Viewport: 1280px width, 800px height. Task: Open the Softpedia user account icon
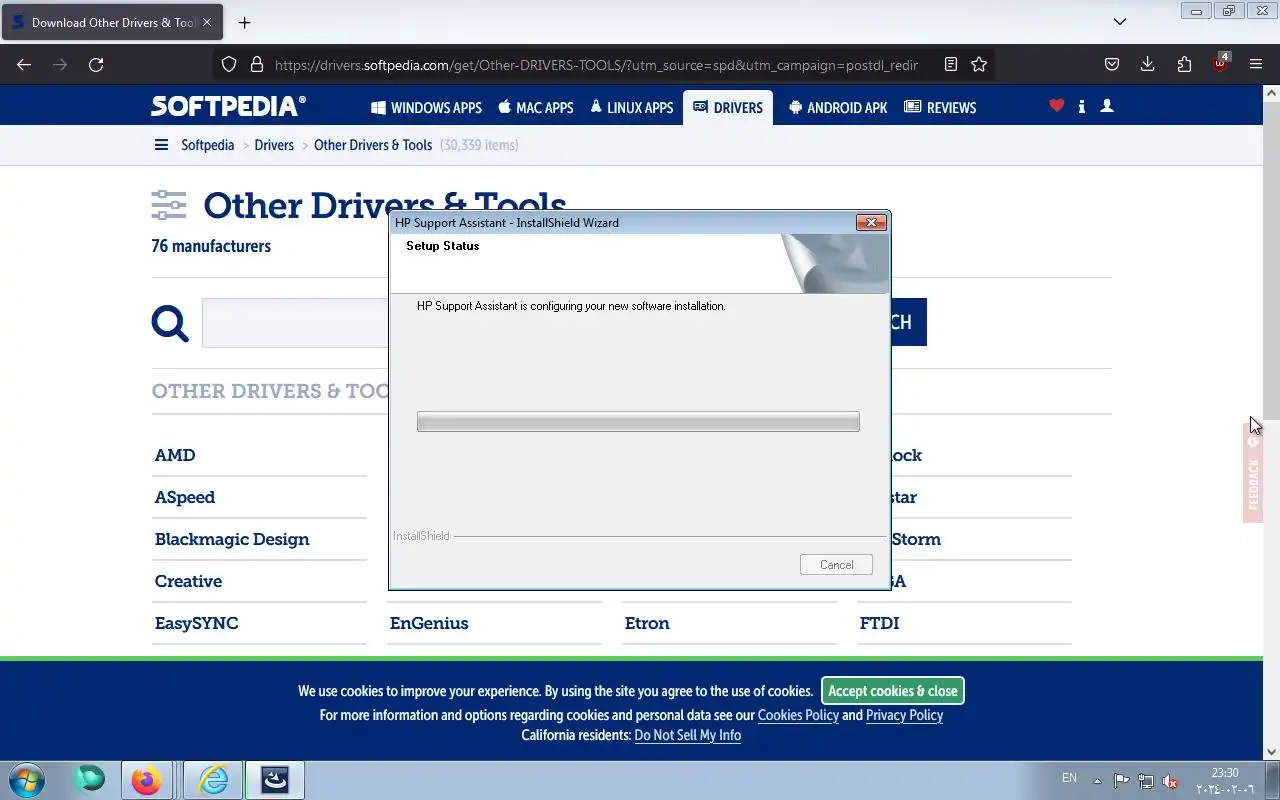(1107, 106)
